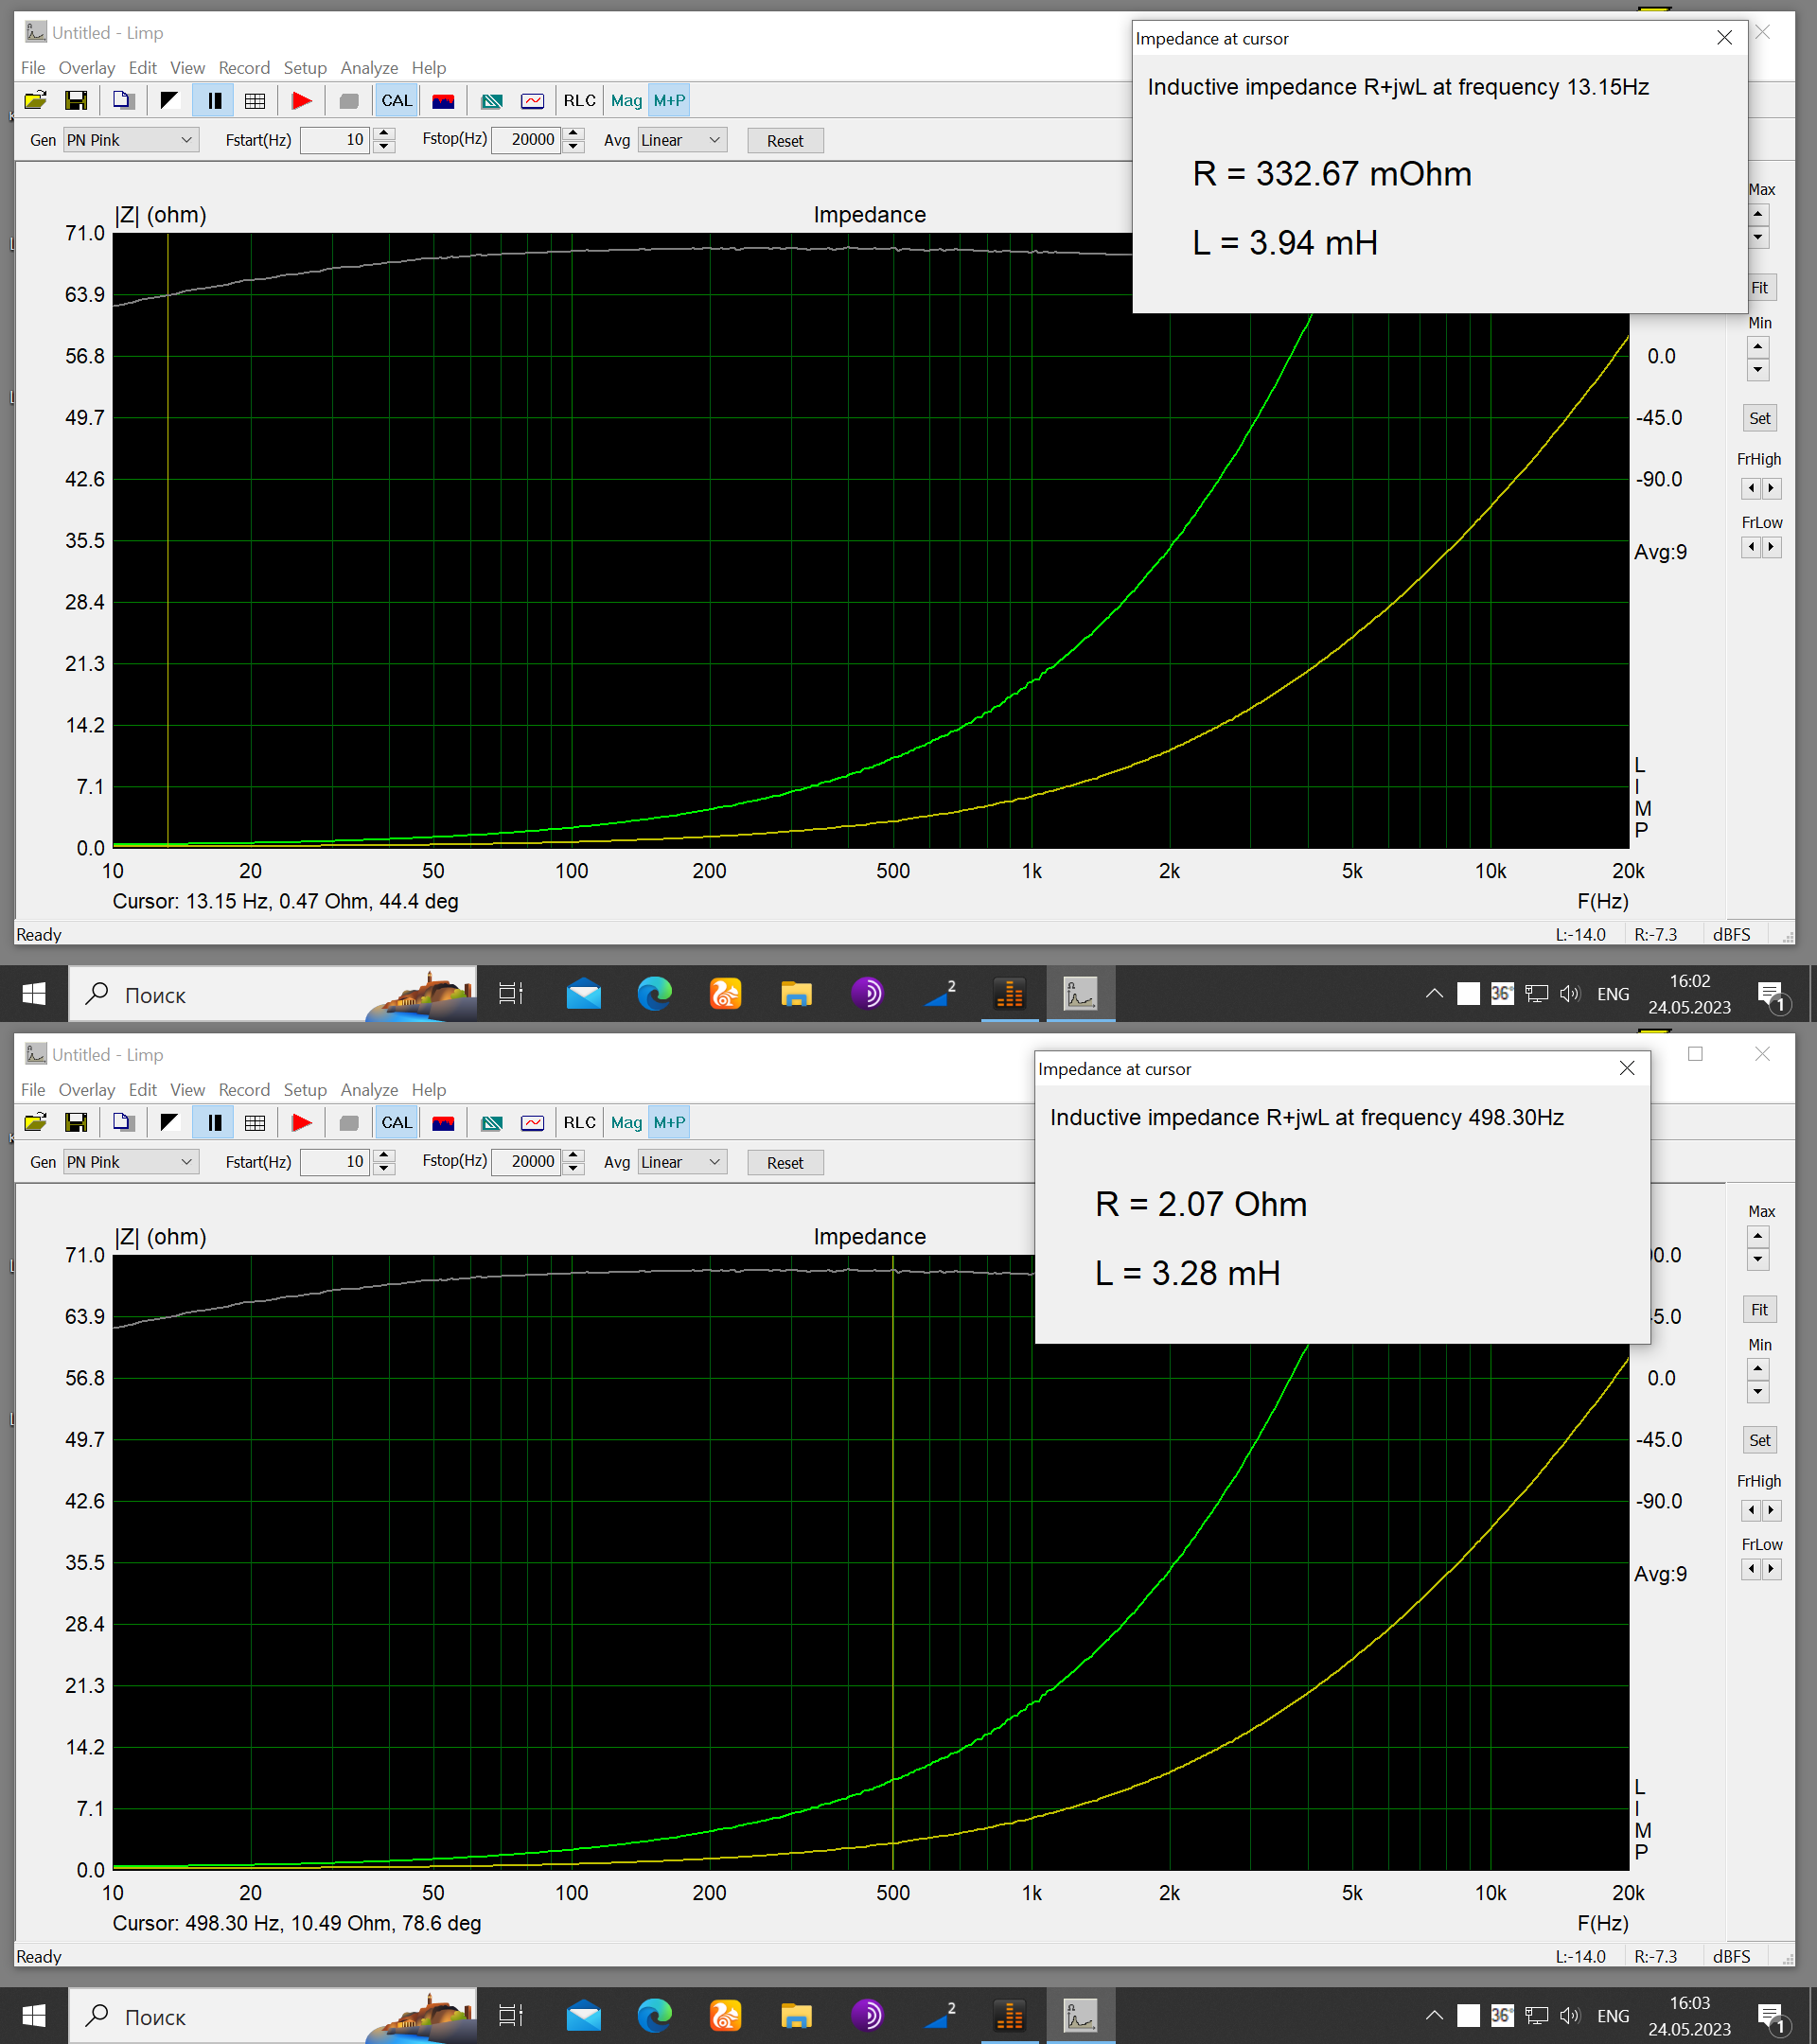Click the grid toggle icon in lower Limp toolbar
1817x2044 pixels.
tap(255, 1122)
